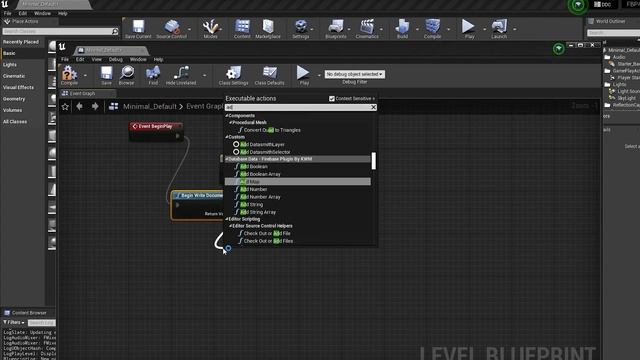Click Find in blueprint toolbar
Viewport: 640px width, 360px height.
pyautogui.click(x=153, y=76)
